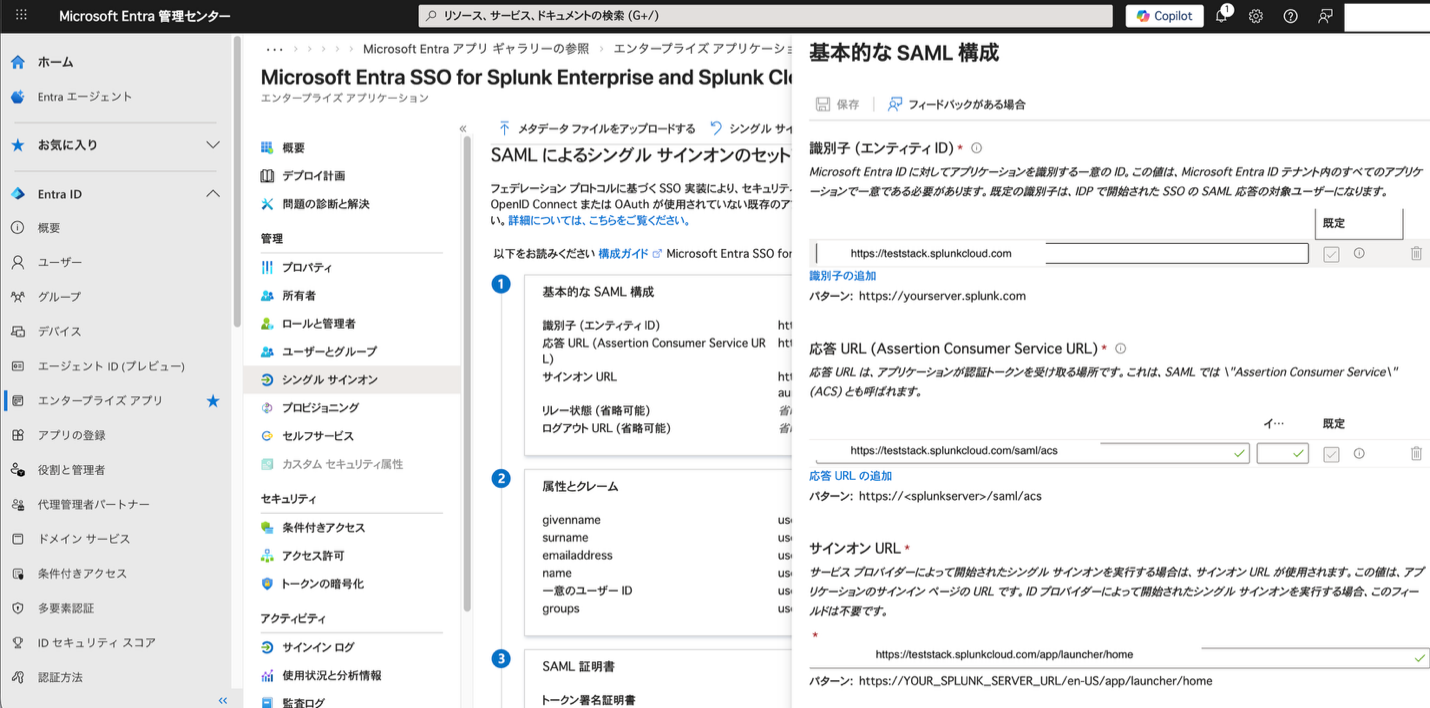Click the global search bar
This screenshot has width=1430, height=708.
[x=760, y=15]
